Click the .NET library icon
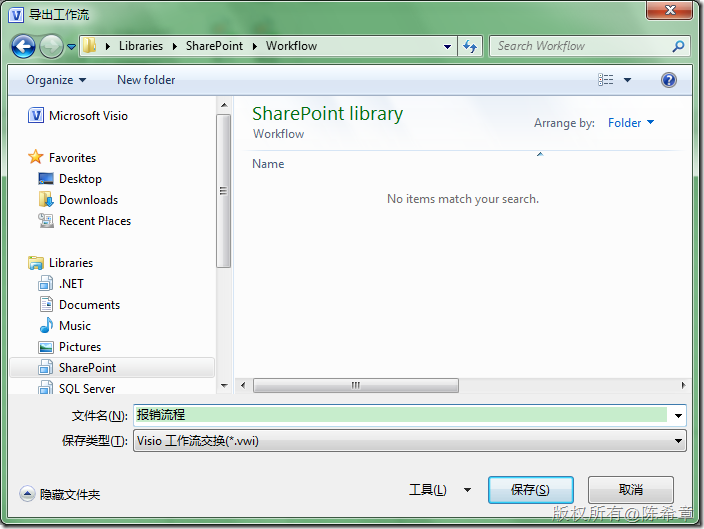This screenshot has width=704, height=529. (x=45, y=283)
